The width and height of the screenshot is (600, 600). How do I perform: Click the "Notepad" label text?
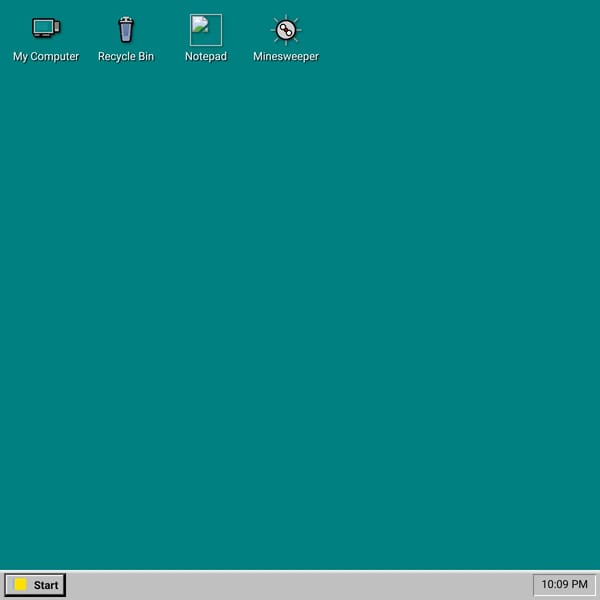[x=206, y=57]
